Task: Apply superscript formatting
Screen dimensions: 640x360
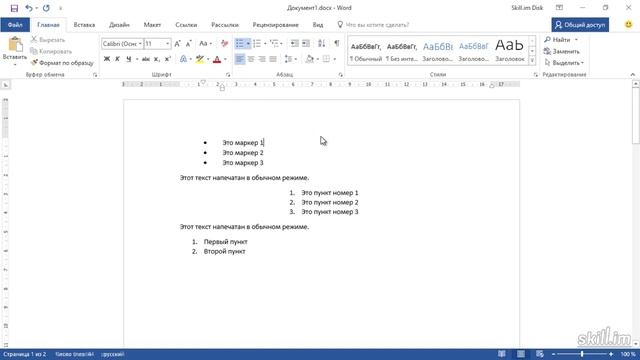Action: (167, 59)
